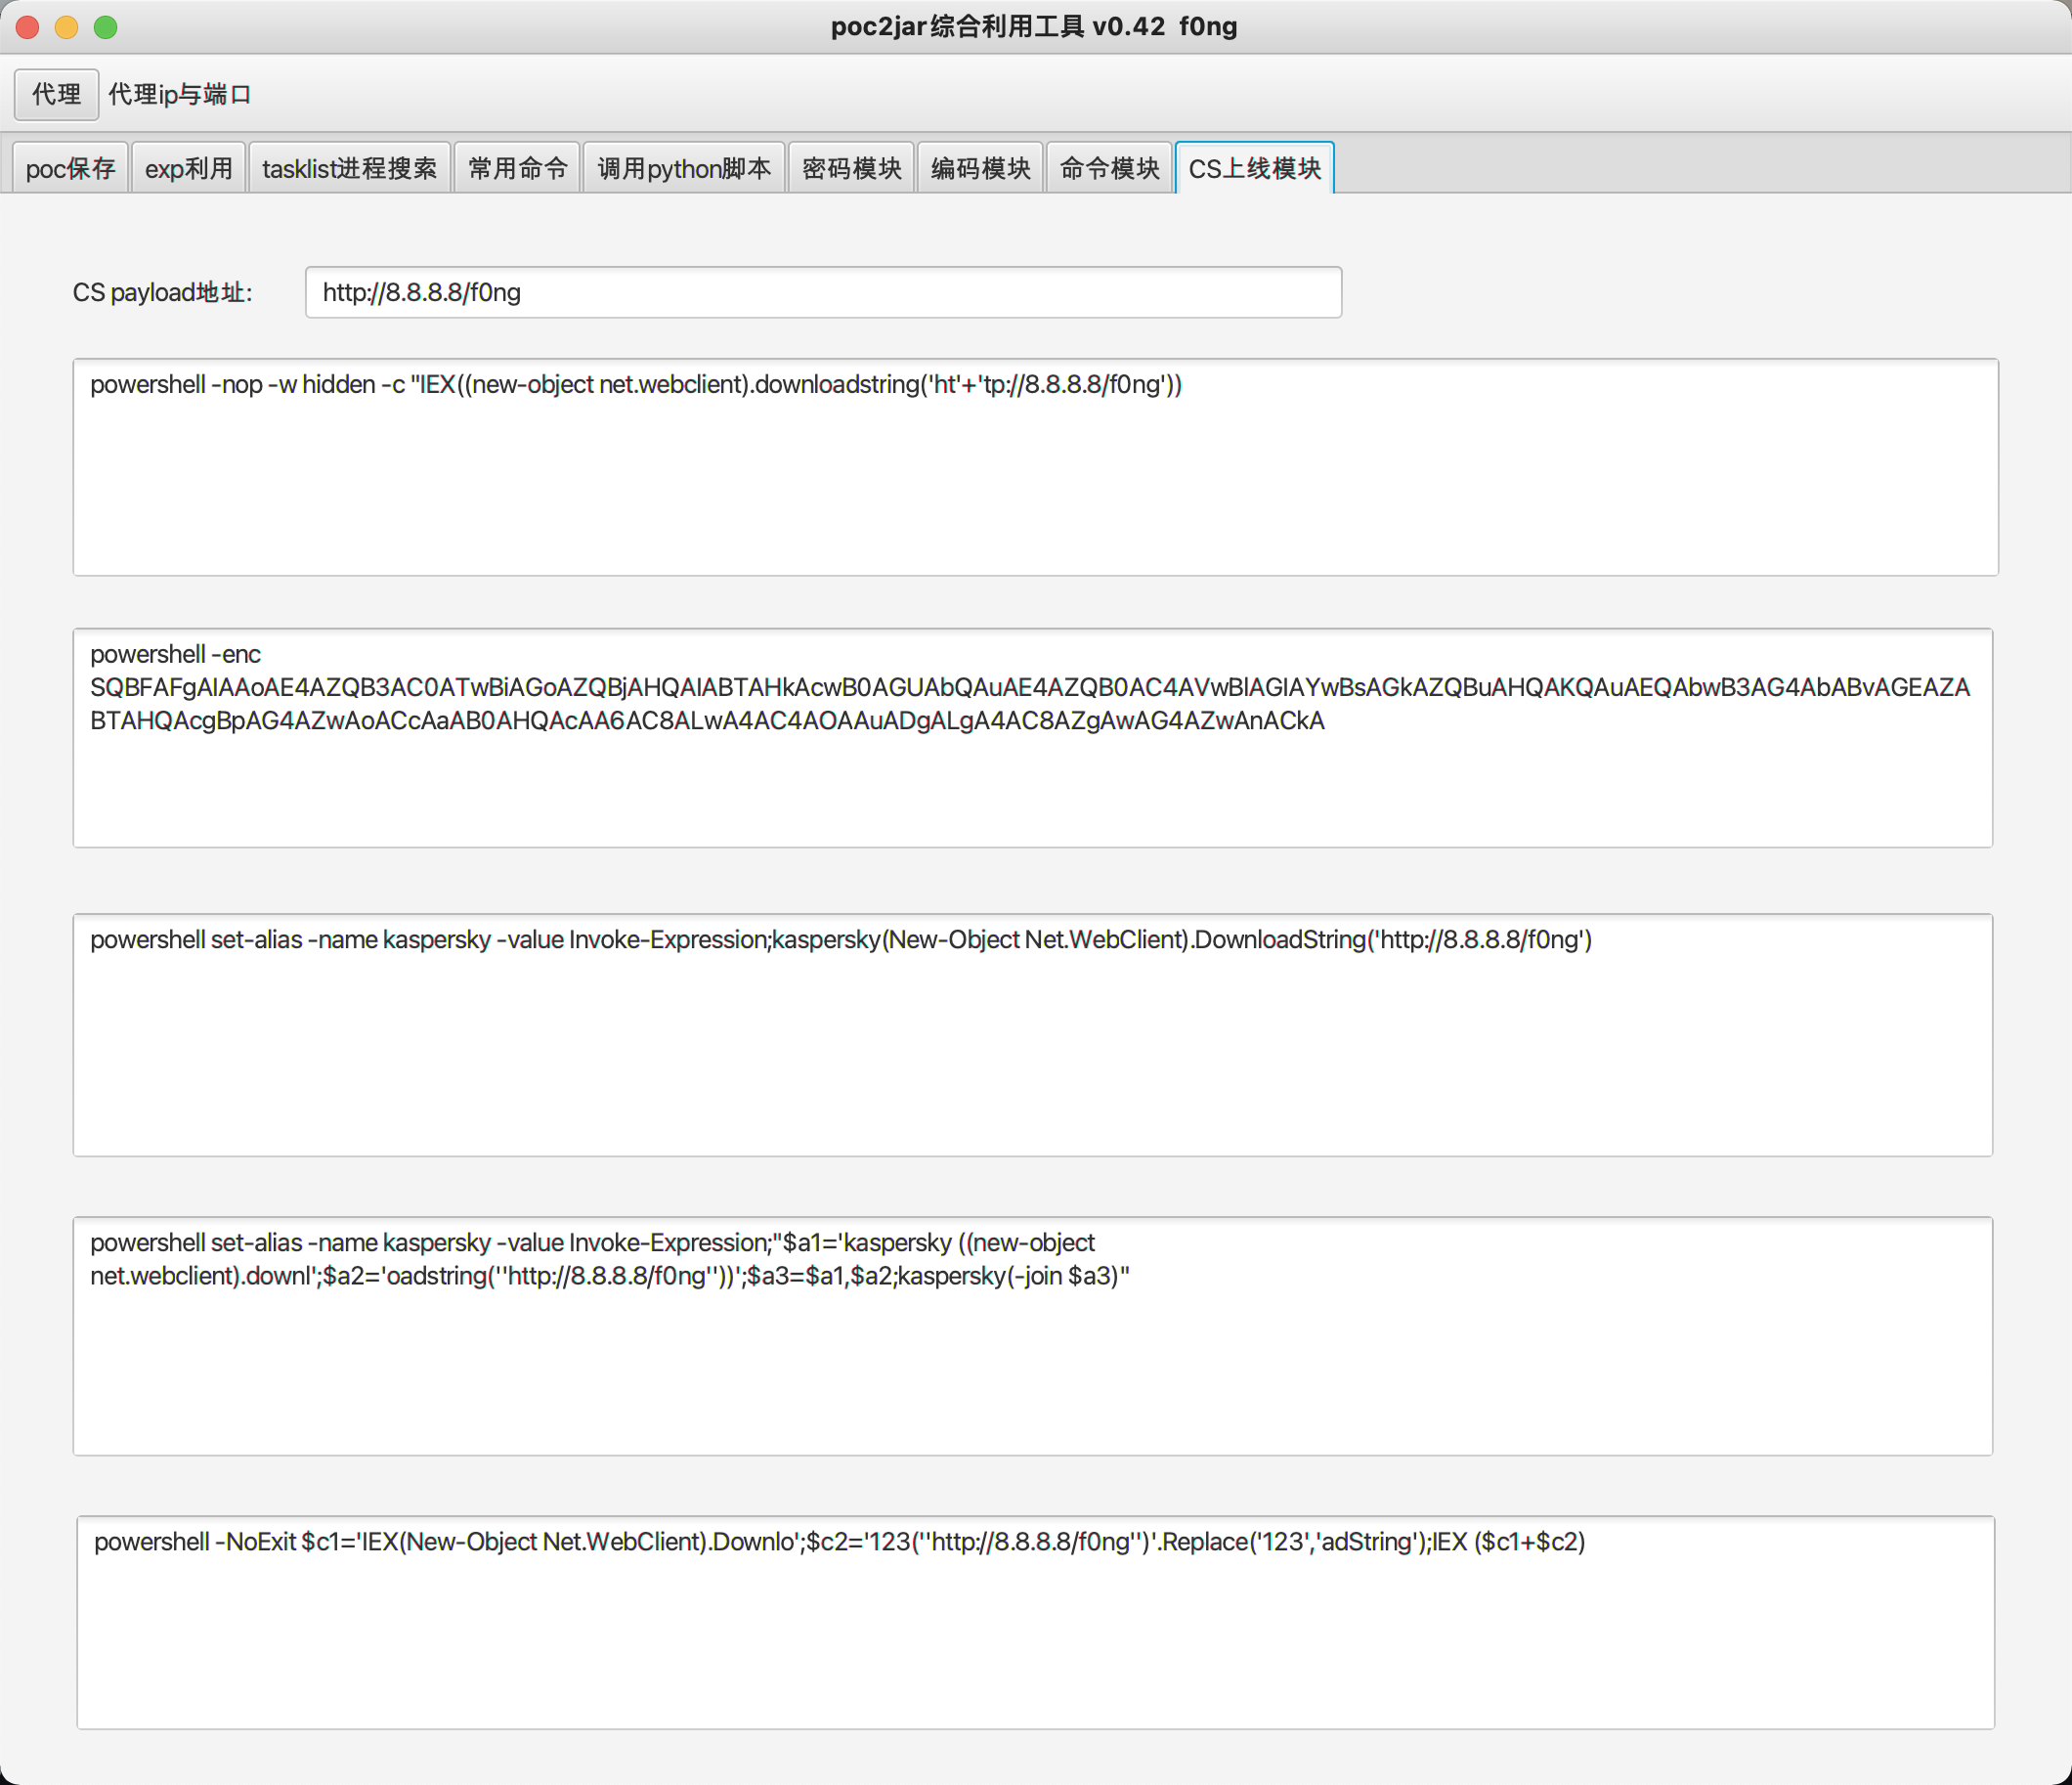Click the 代理ip与端口 label

click(x=180, y=94)
